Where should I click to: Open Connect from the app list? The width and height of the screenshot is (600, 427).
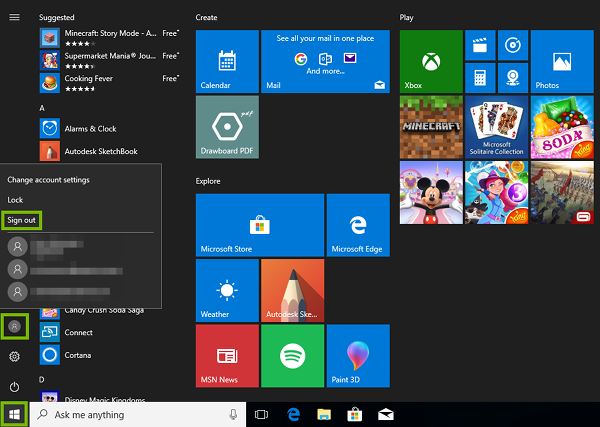pos(109,332)
